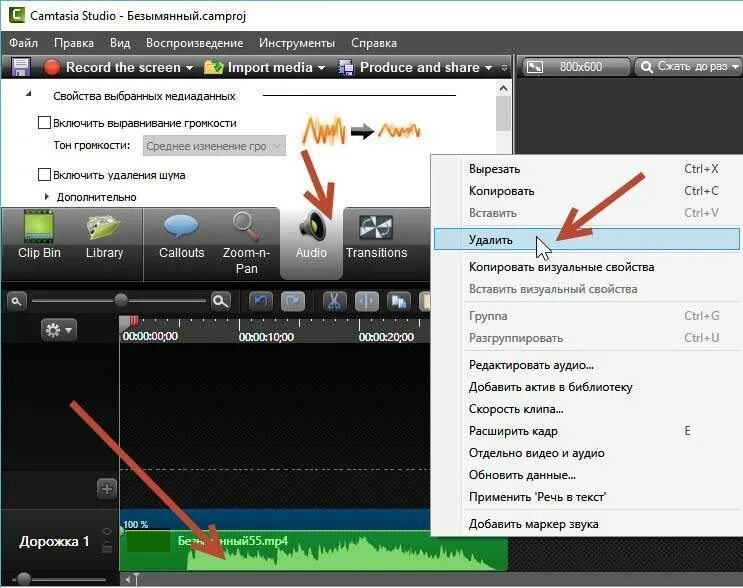Viewport: 743px width, 588px height.
Task: Select 'Добавить актив в библиотеку' entry
Action: [x=587, y=387]
